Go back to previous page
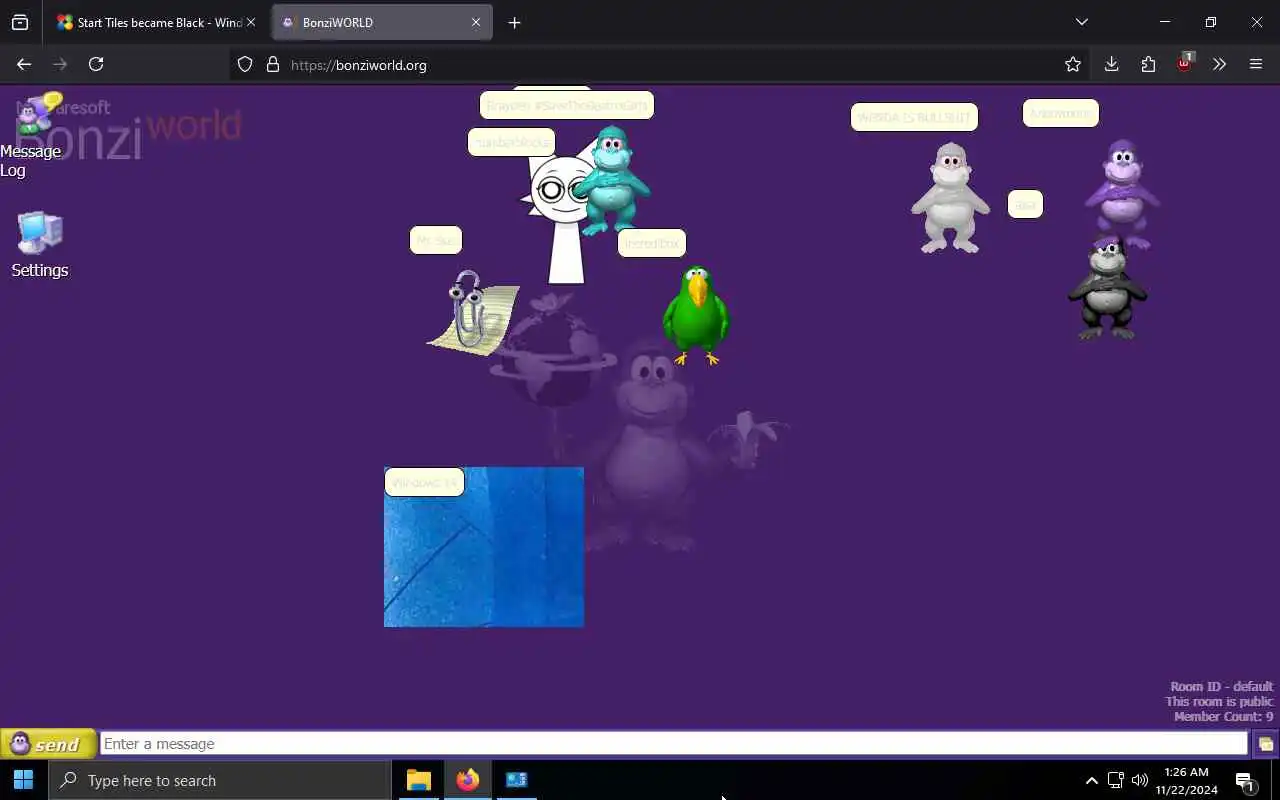This screenshot has width=1280, height=800. pos(24,64)
